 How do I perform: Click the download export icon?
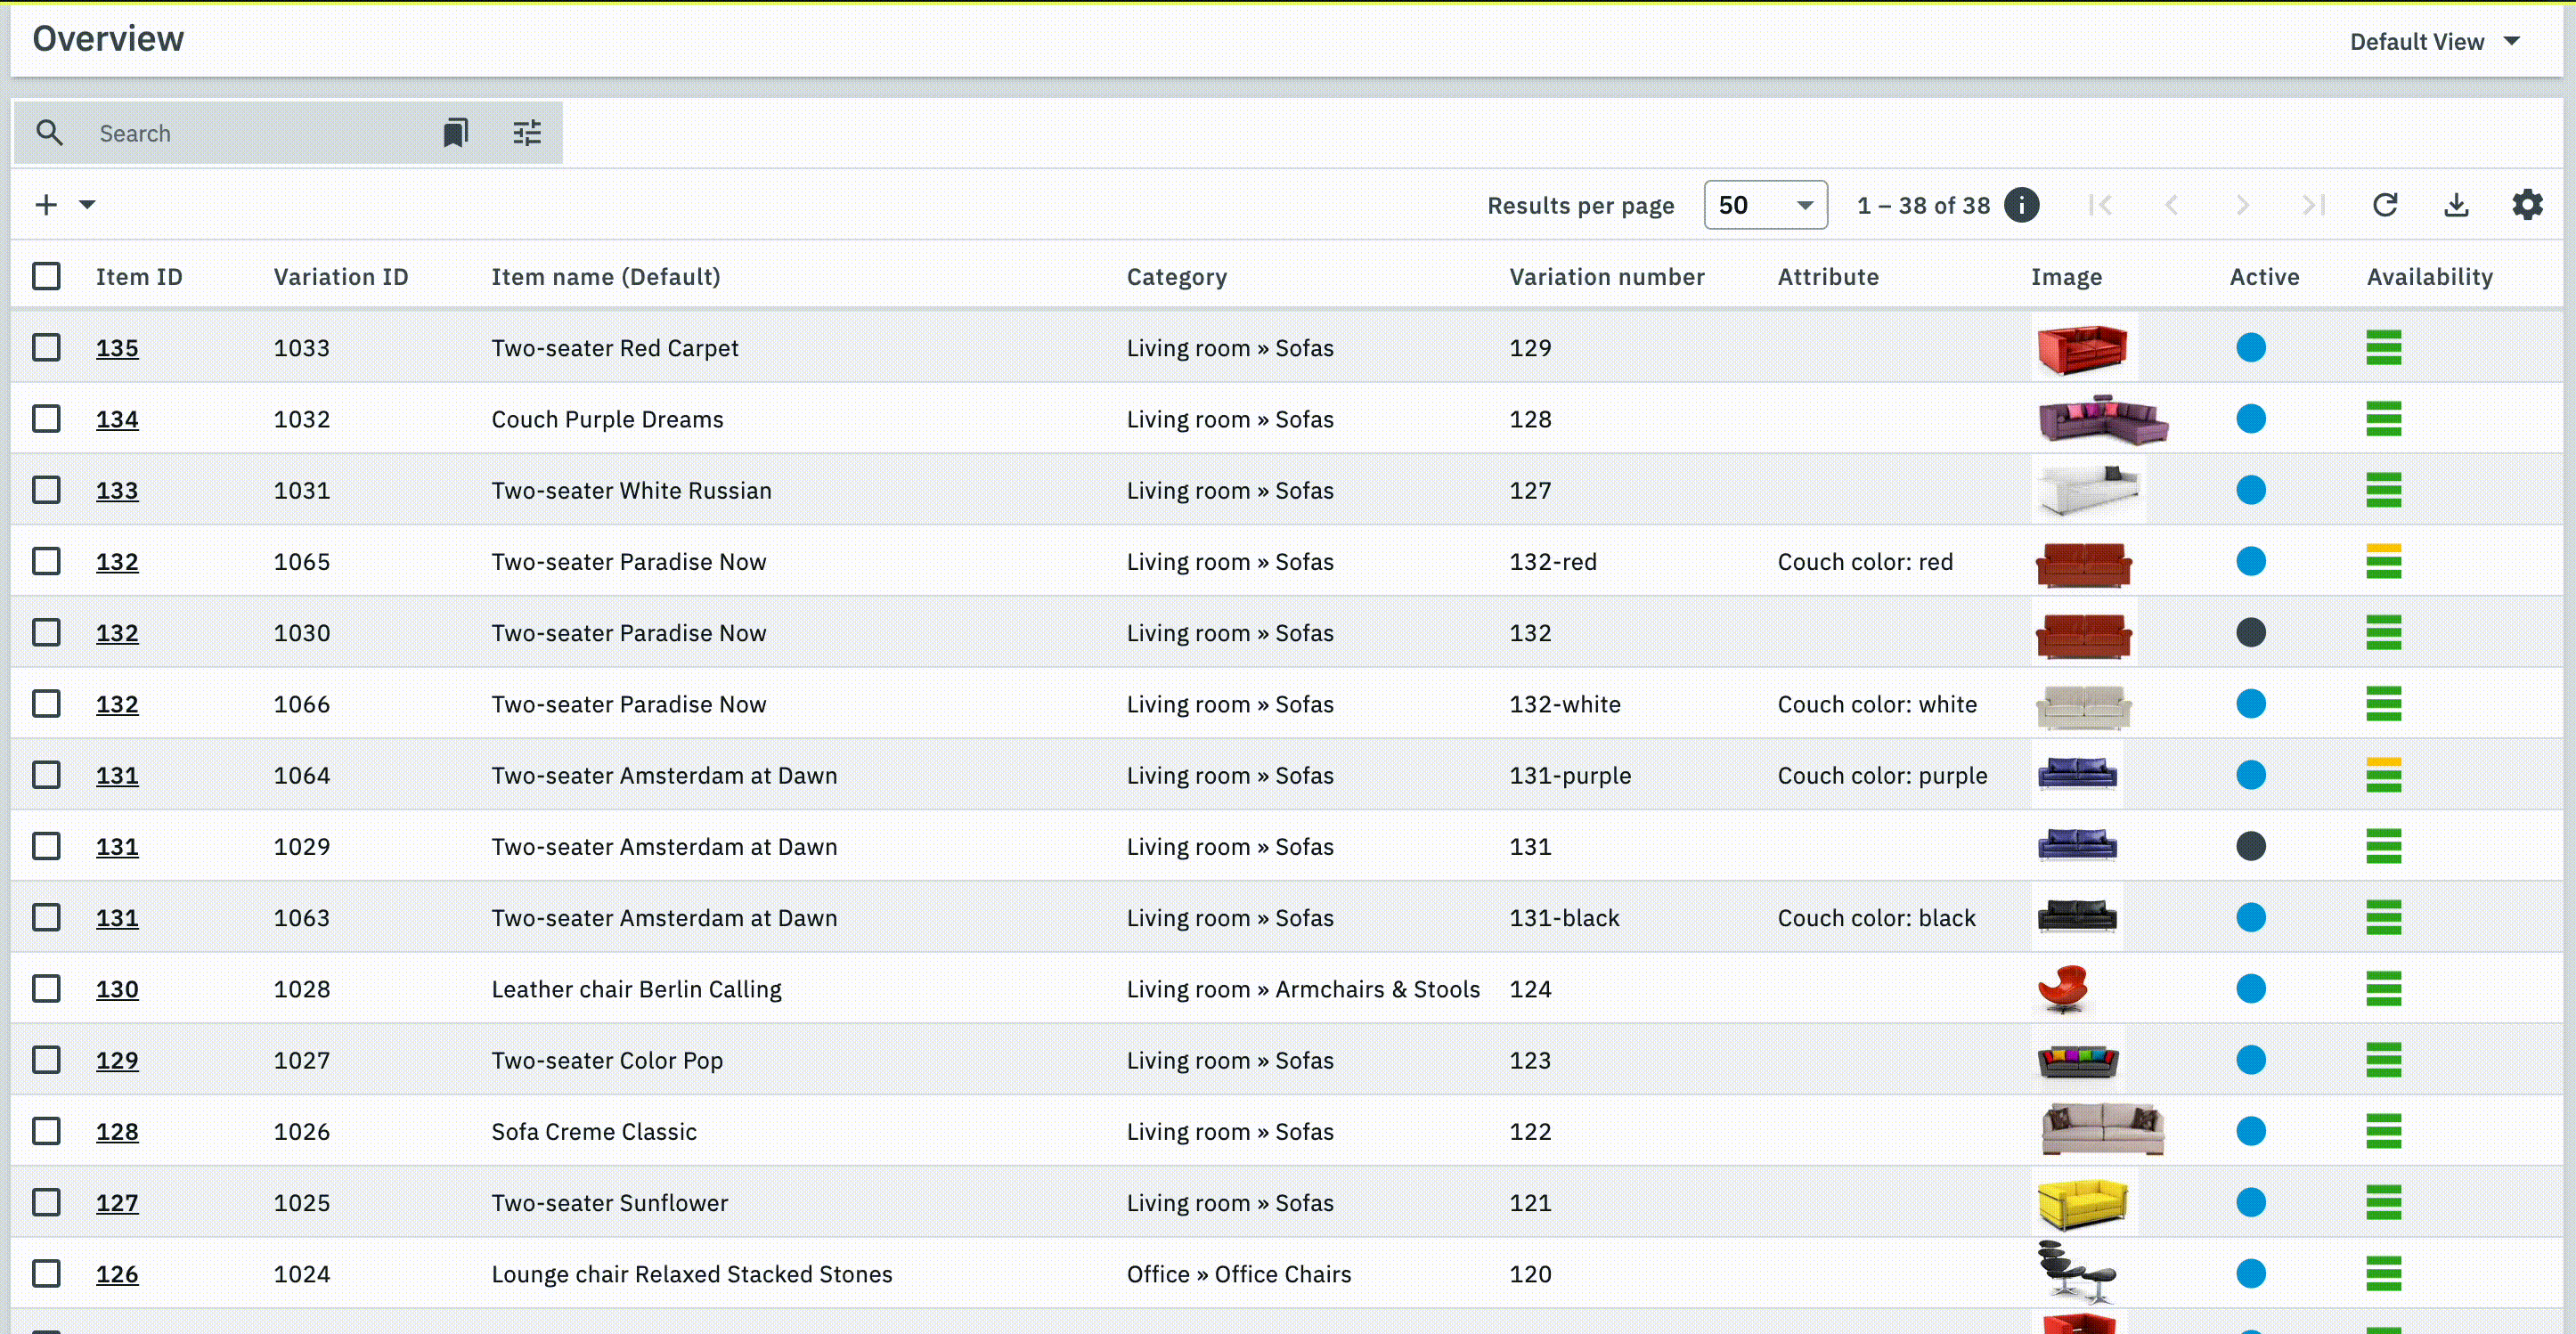click(x=2456, y=205)
